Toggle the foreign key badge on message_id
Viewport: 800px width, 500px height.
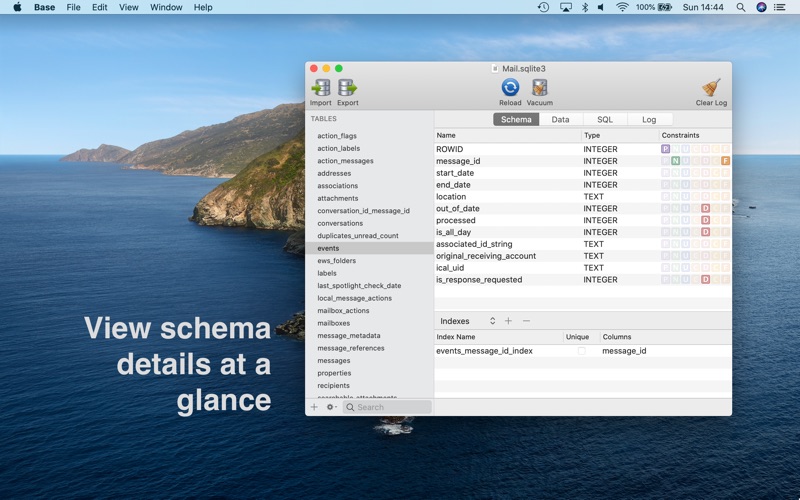(x=725, y=161)
